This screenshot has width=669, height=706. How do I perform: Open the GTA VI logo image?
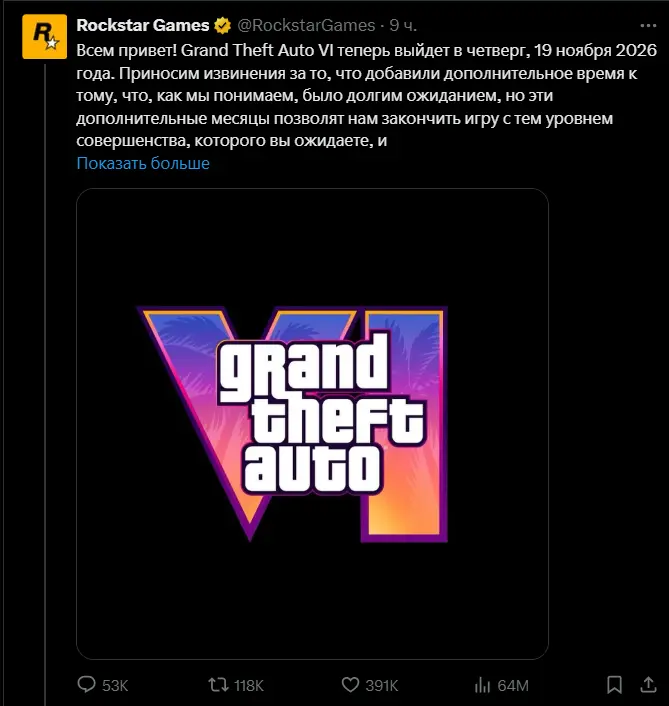pyautogui.click(x=312, y=424)
